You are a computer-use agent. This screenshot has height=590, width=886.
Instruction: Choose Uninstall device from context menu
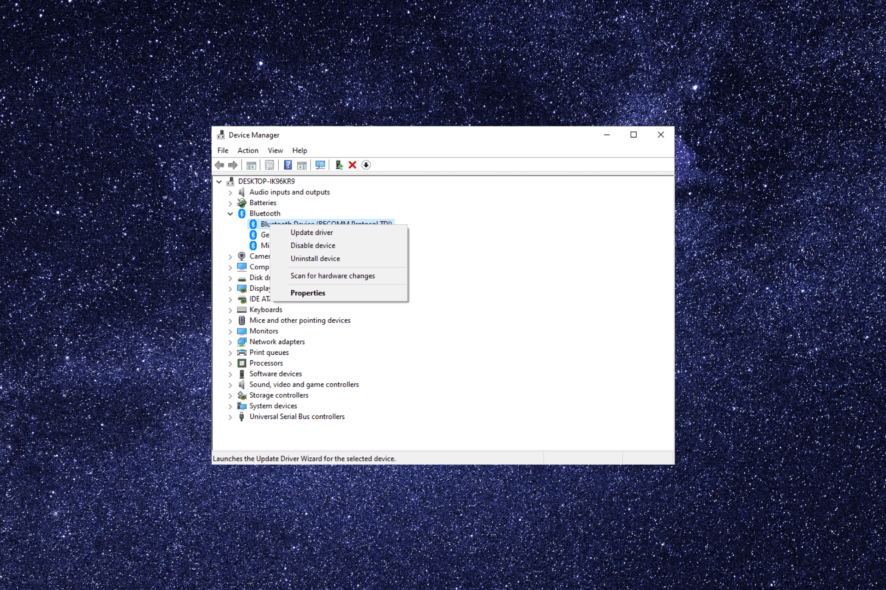339,258
